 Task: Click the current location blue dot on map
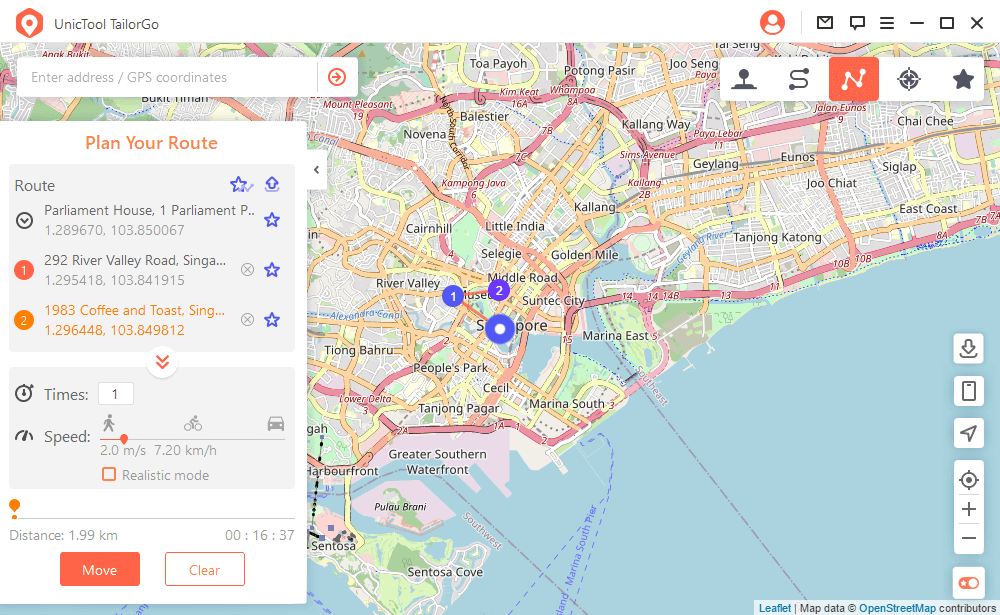[500, 329]
